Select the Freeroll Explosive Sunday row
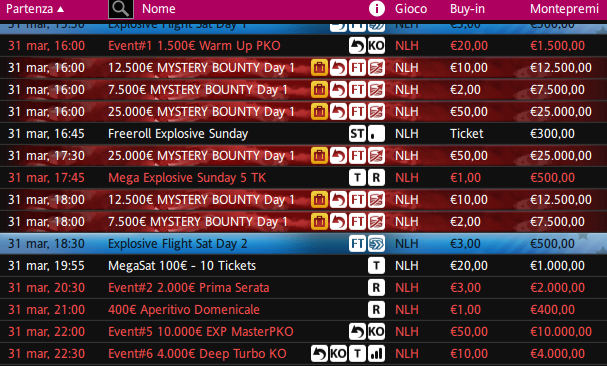 click(x=304, y=134)
